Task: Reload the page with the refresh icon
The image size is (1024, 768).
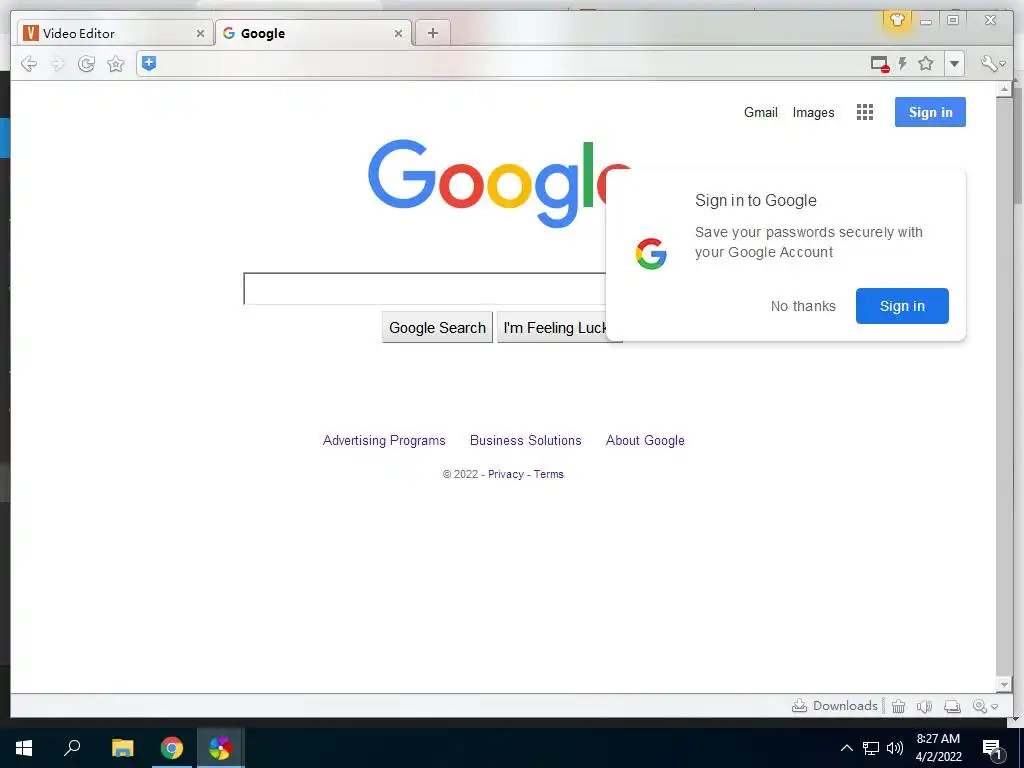Action: pos(86,63)
